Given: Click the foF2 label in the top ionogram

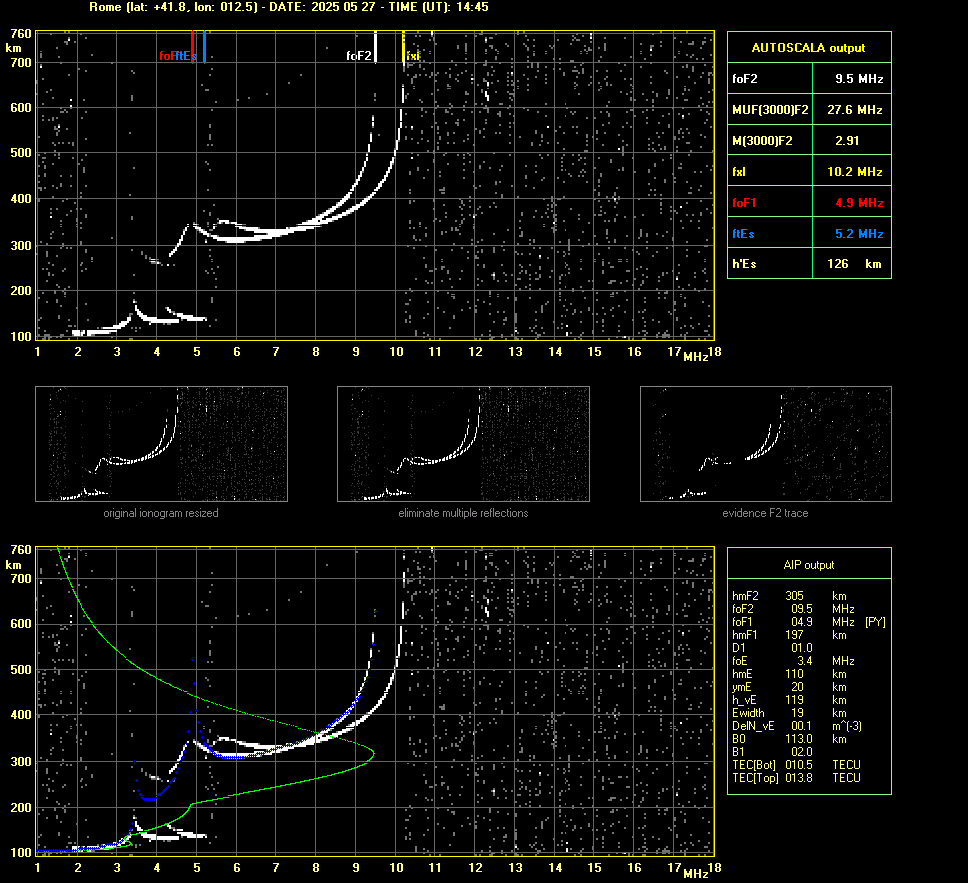Looking at the screenshot, I should tap(359, 56).
